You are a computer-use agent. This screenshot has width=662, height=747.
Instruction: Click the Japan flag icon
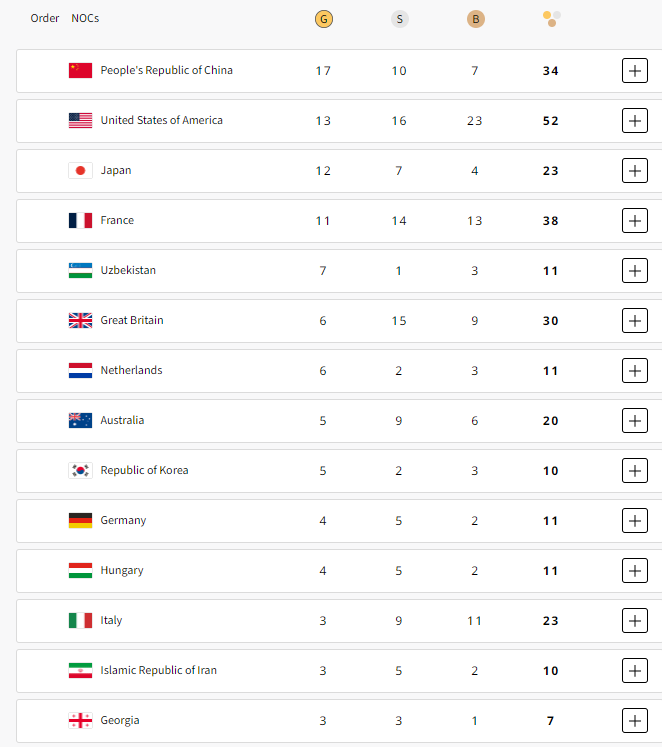[80, 171]
